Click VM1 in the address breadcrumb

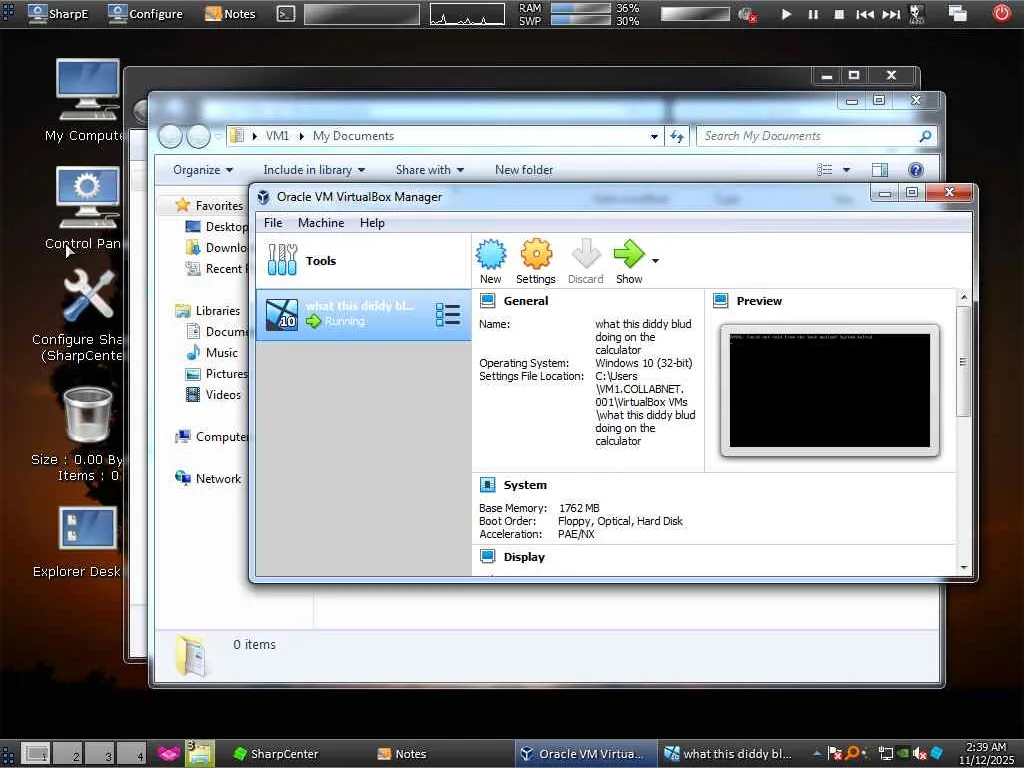(x=277, y=136)
